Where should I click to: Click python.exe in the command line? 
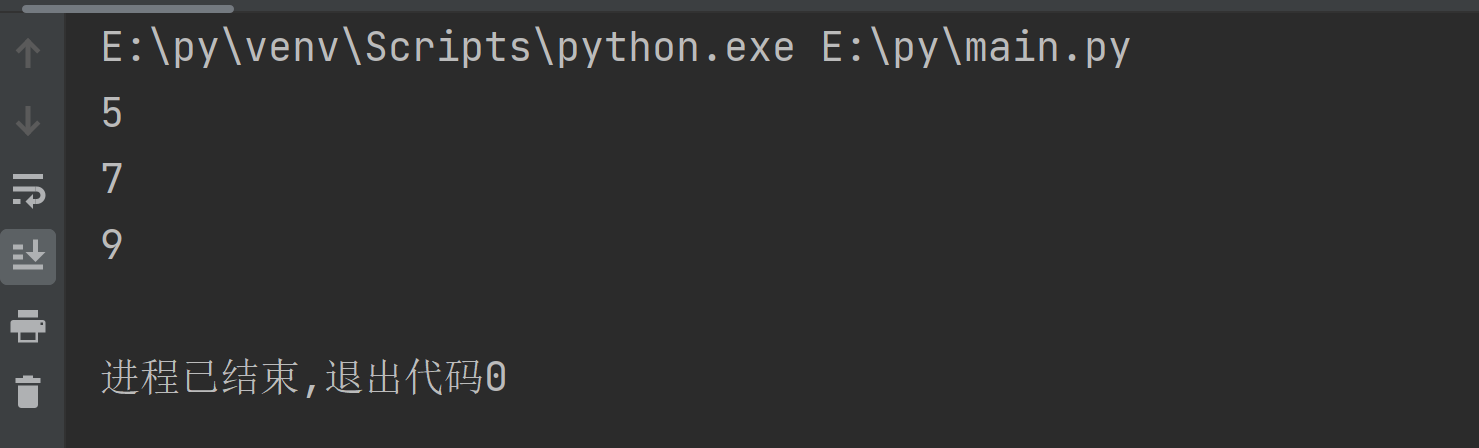point(675,48)
